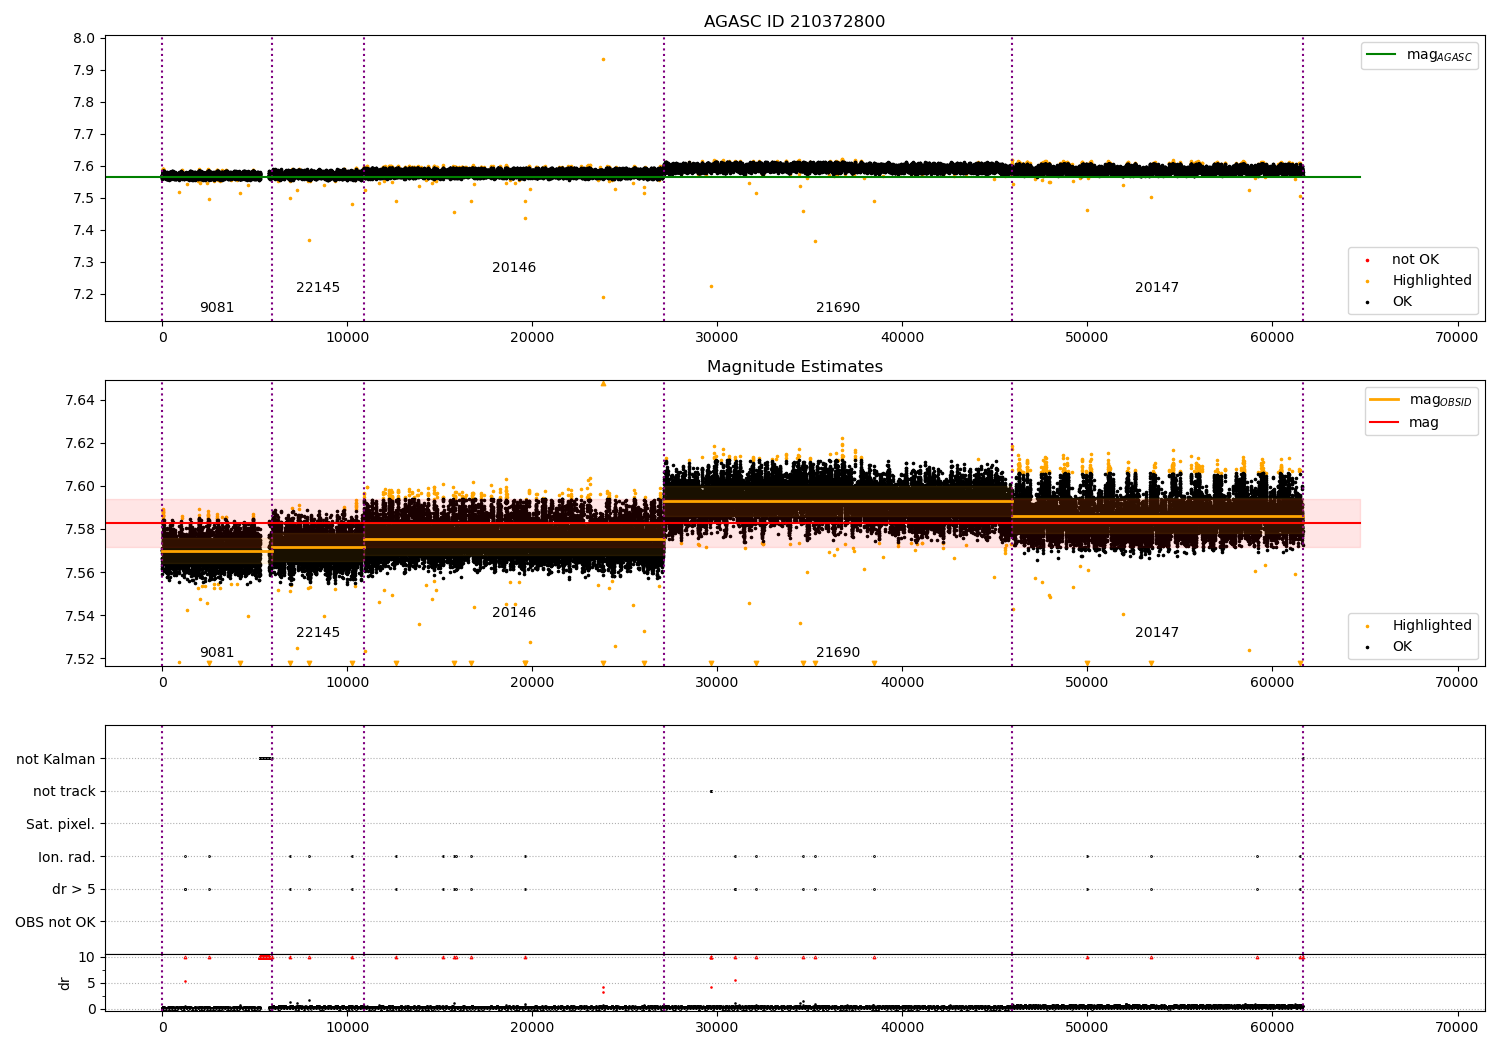
Task: Click the orange outlier point near 7.9 magnitude
Action: (603, 59)
